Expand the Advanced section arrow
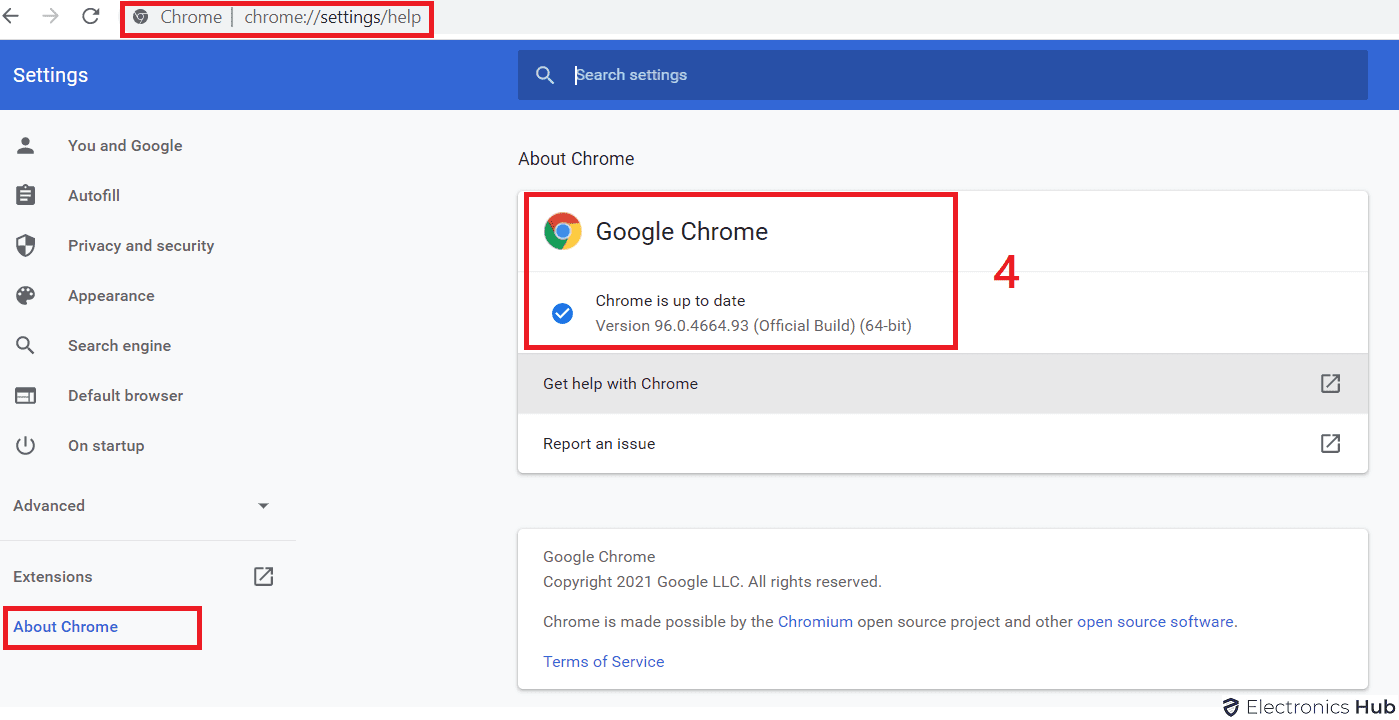Viewport: 1399px width, 720px height. coord(263,506)
